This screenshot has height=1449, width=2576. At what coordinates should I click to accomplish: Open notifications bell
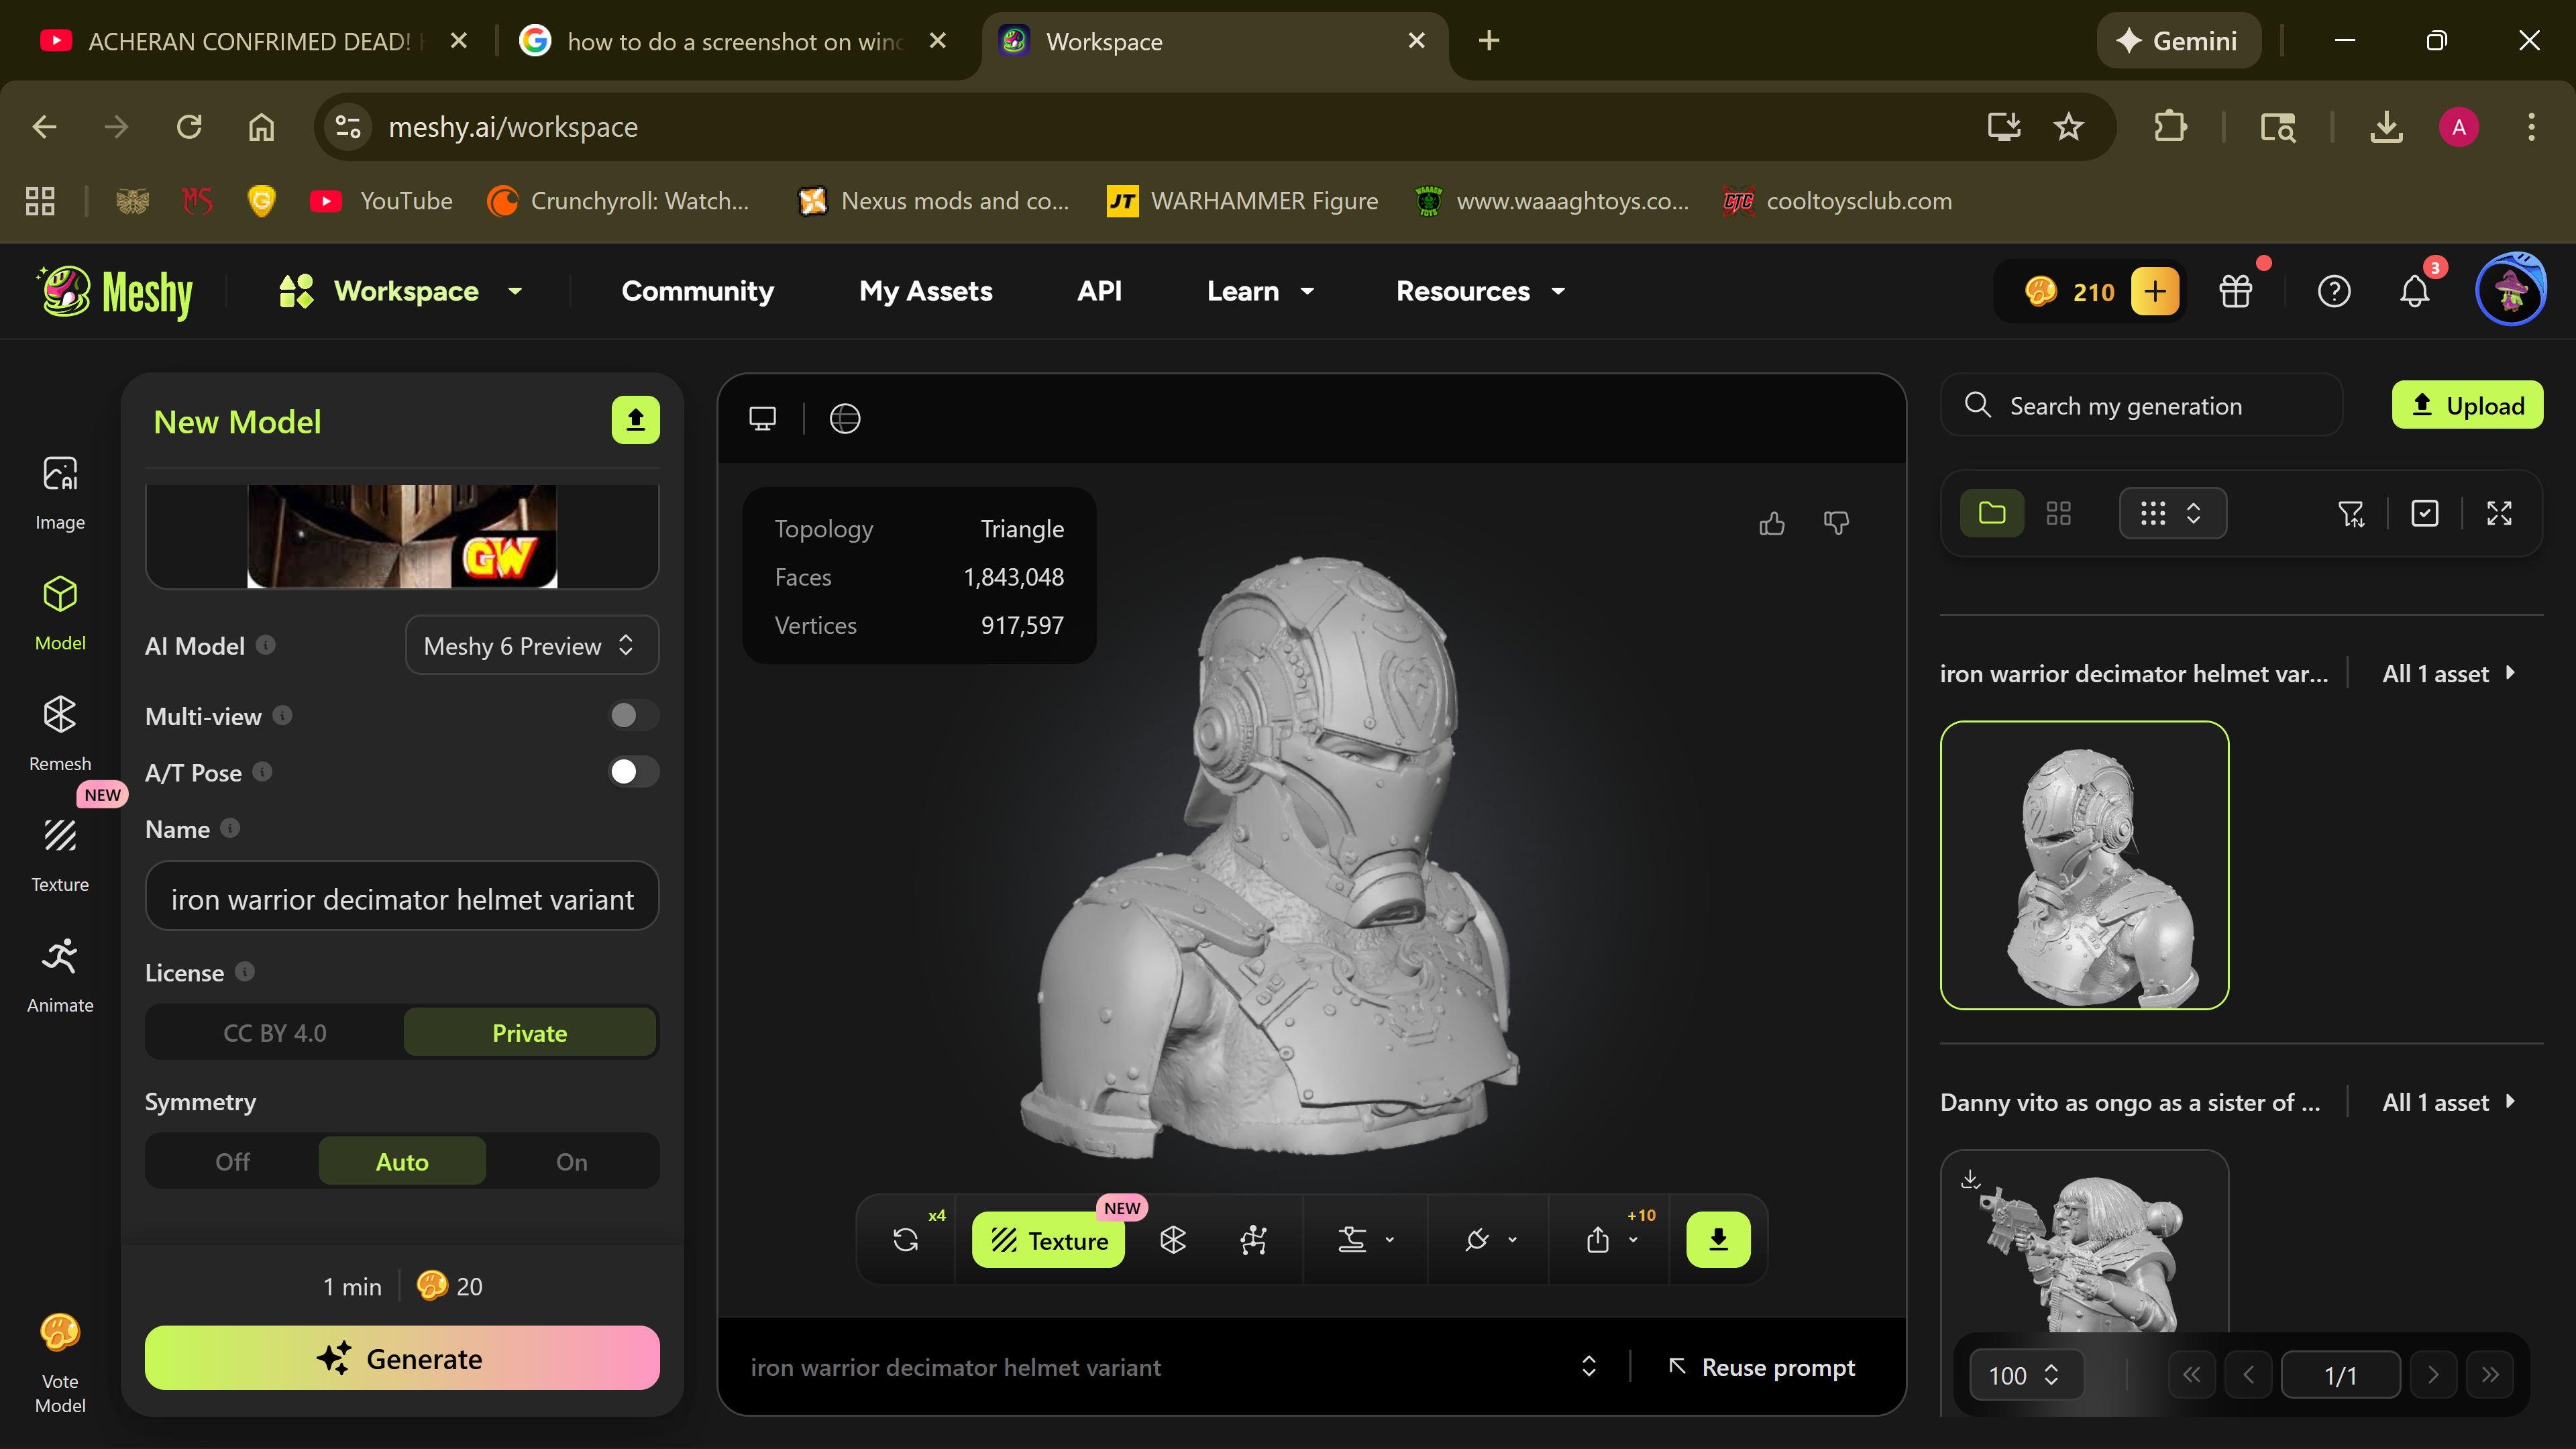click(x=2414, y=291)
